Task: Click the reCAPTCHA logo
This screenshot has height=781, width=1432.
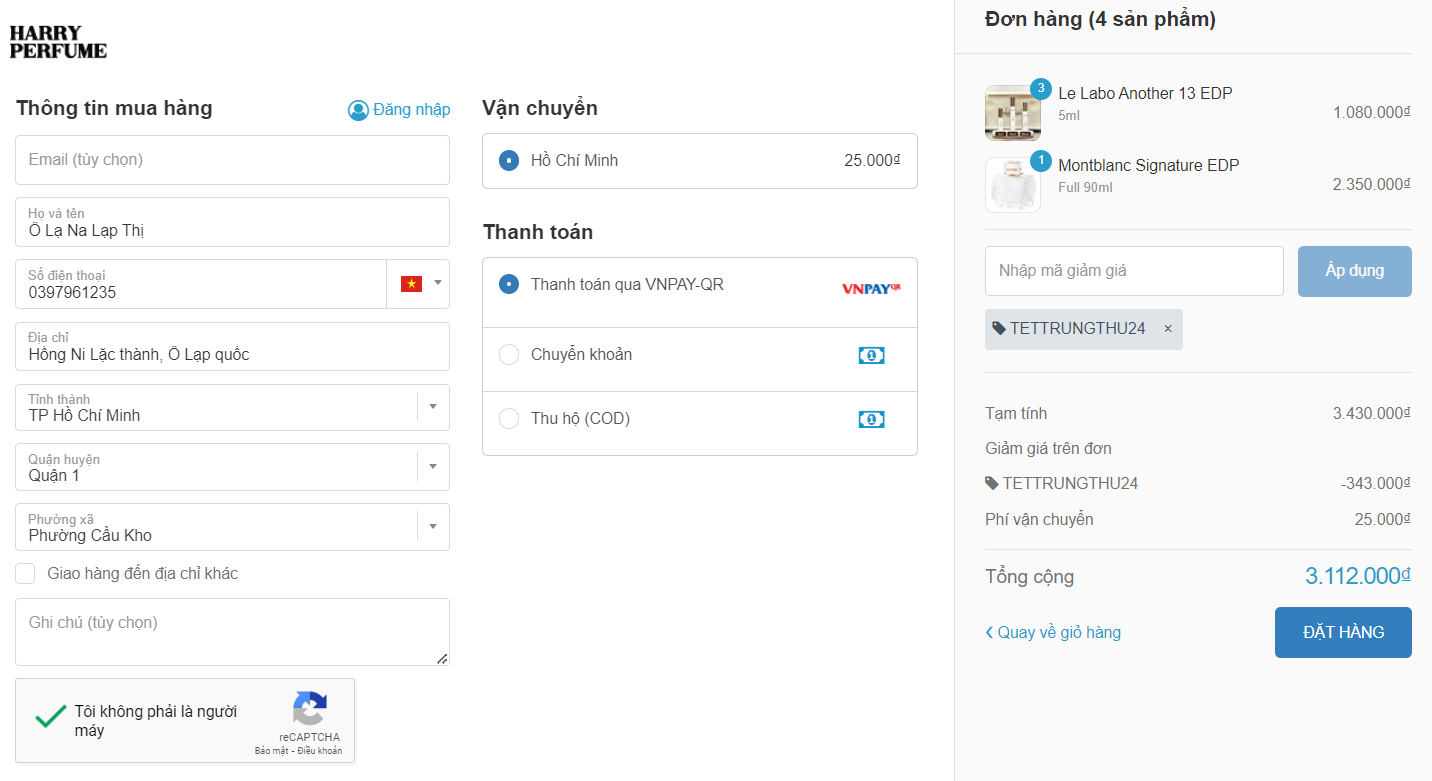Action: pyautogui.click(x=310, y=709)
